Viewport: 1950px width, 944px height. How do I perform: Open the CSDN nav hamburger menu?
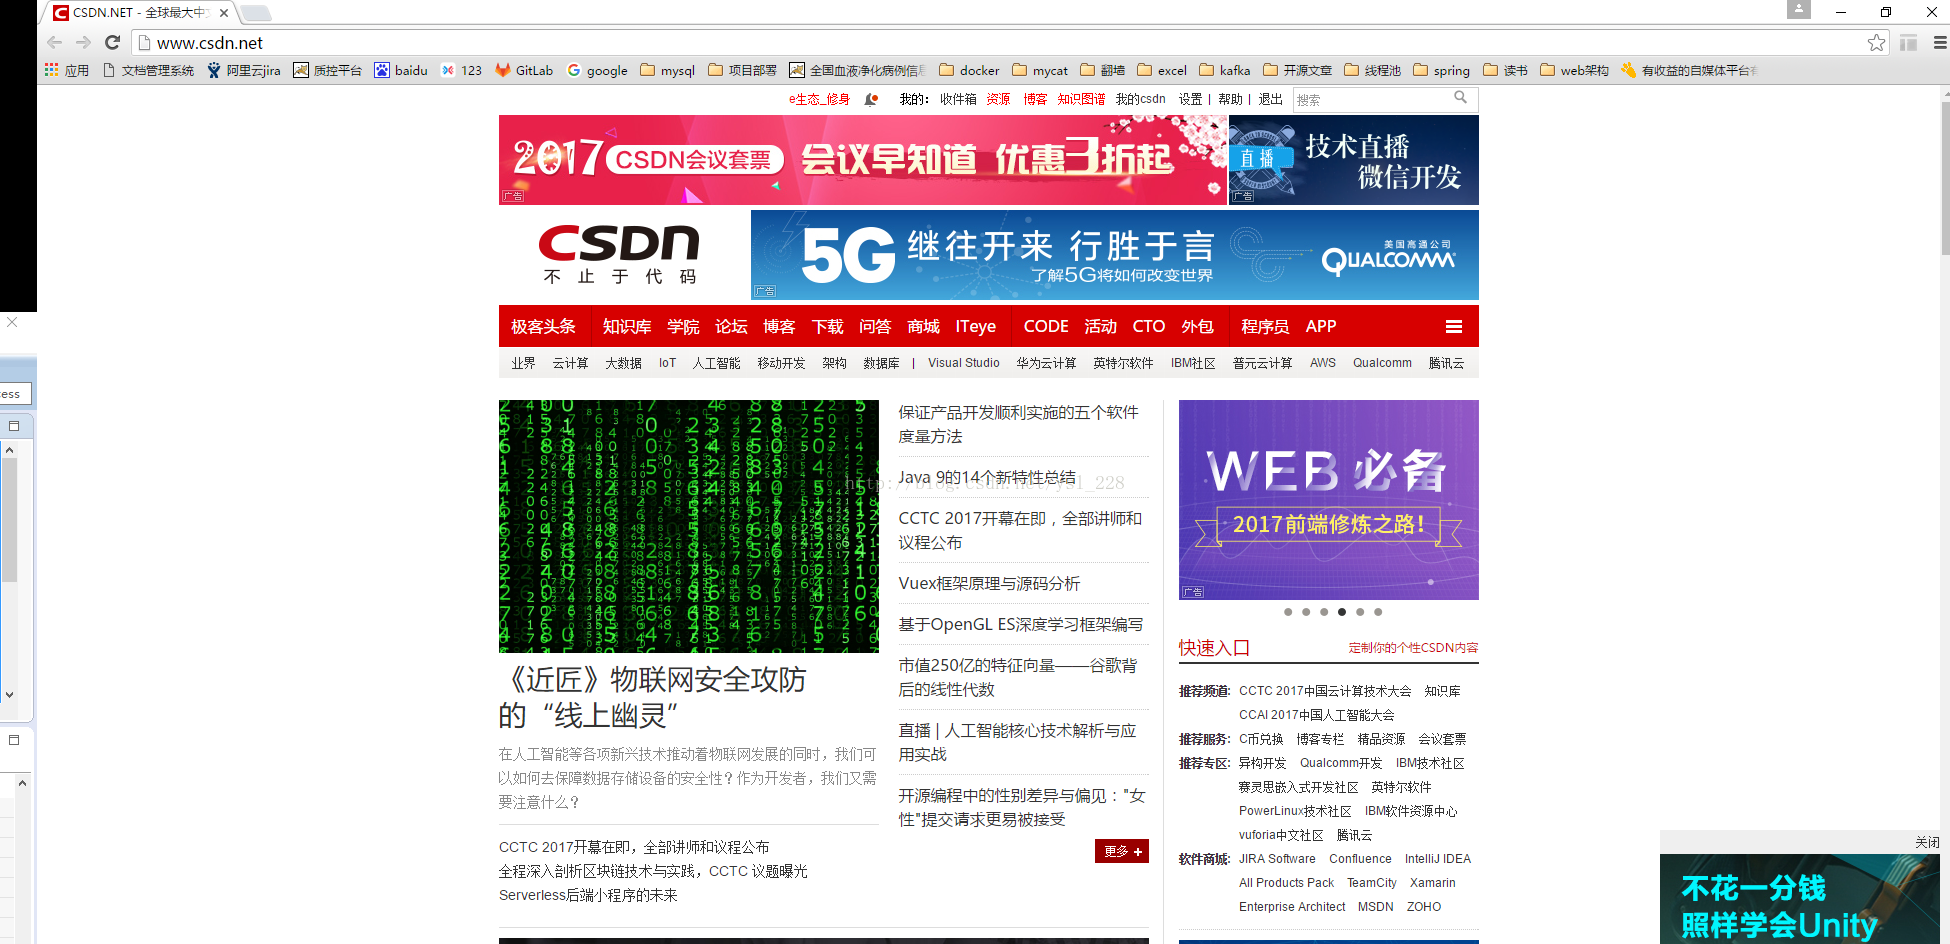[x=1454, y=327]
